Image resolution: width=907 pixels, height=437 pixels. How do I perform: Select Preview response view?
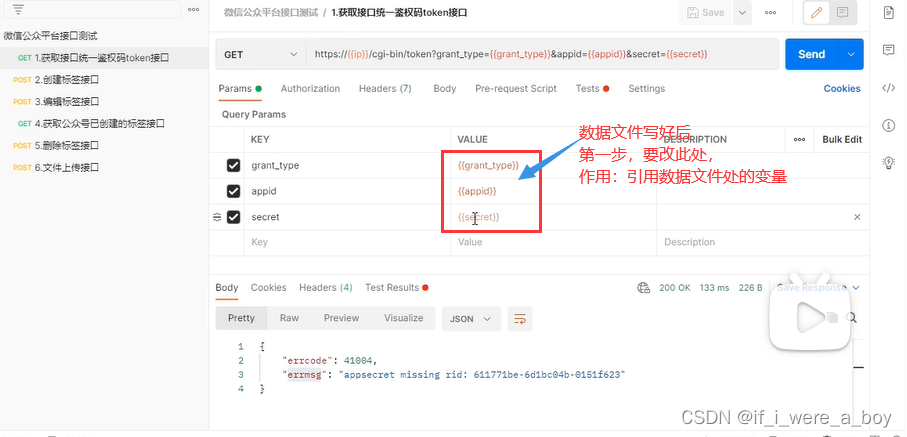(x=341, y=318)
